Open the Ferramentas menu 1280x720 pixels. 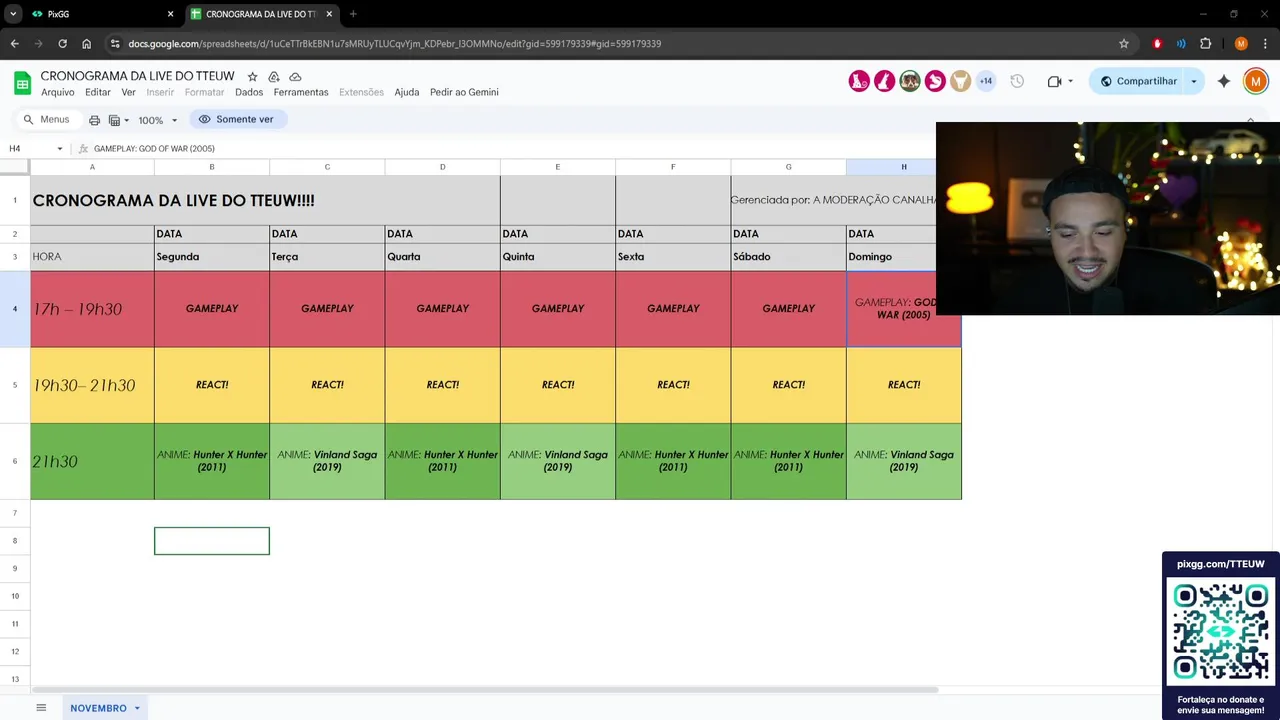point(301,92)
